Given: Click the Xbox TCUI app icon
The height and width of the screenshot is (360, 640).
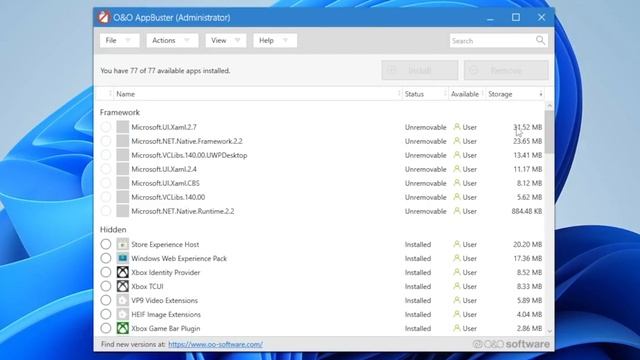Looking at the screenshot, I should 122,286.
